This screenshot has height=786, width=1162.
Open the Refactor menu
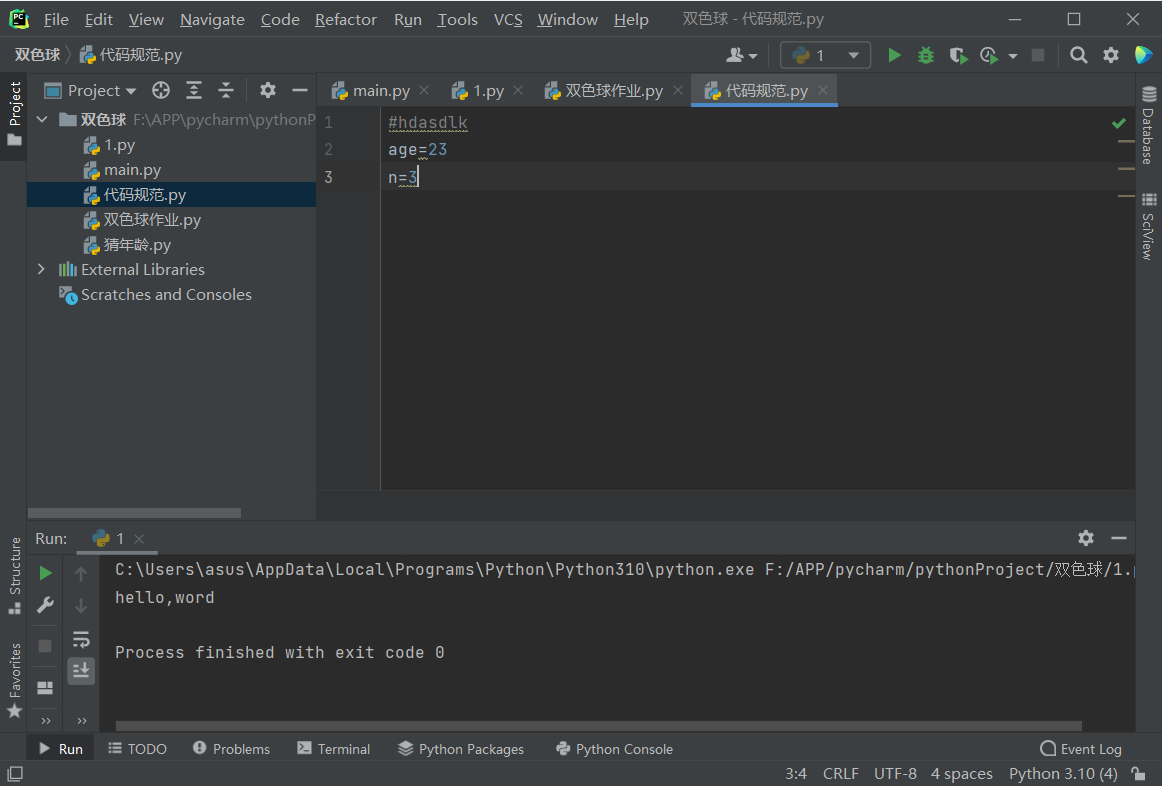[x=345, y=20]
